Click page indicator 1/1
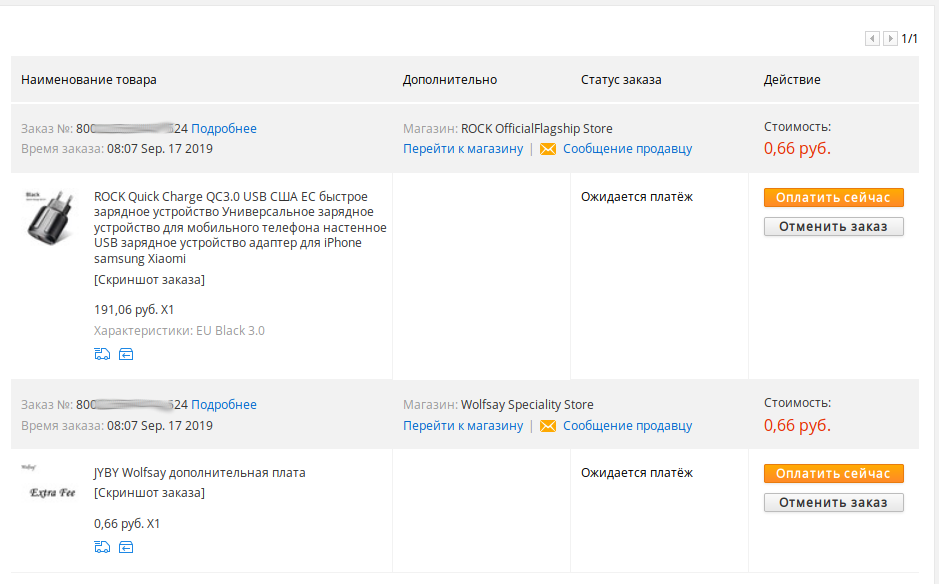Image resolution: width=939 pixels, height=584 pixels. point(910,39)
